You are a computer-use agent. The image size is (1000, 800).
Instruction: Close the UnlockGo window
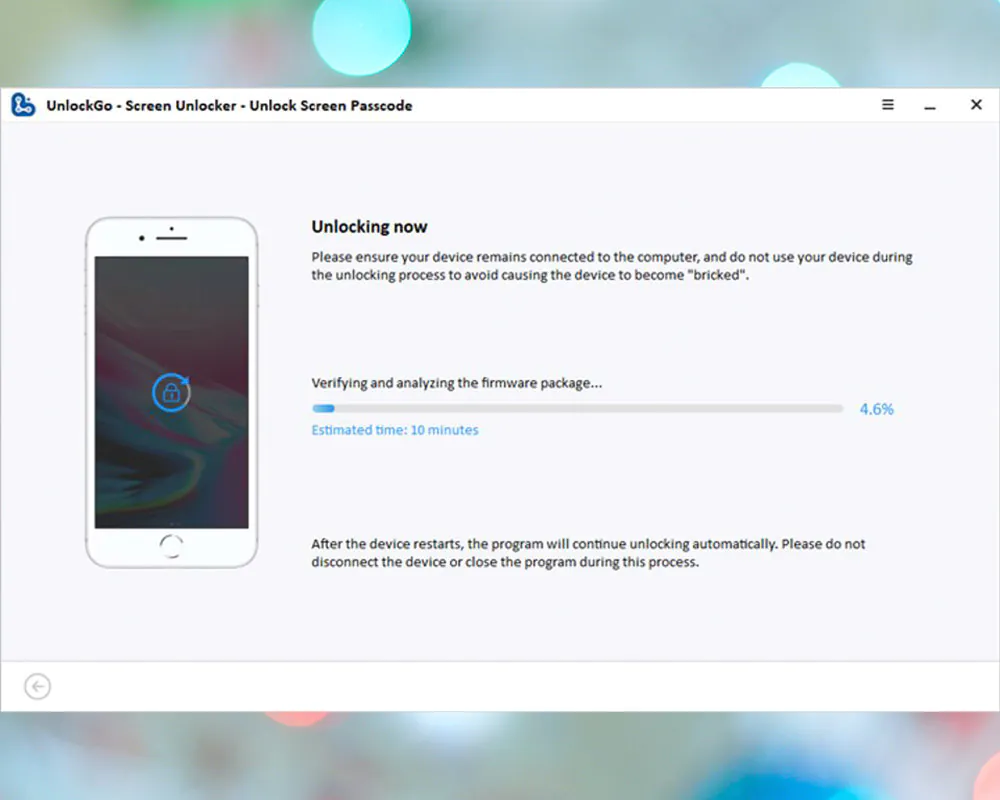(x=976, y=105)
